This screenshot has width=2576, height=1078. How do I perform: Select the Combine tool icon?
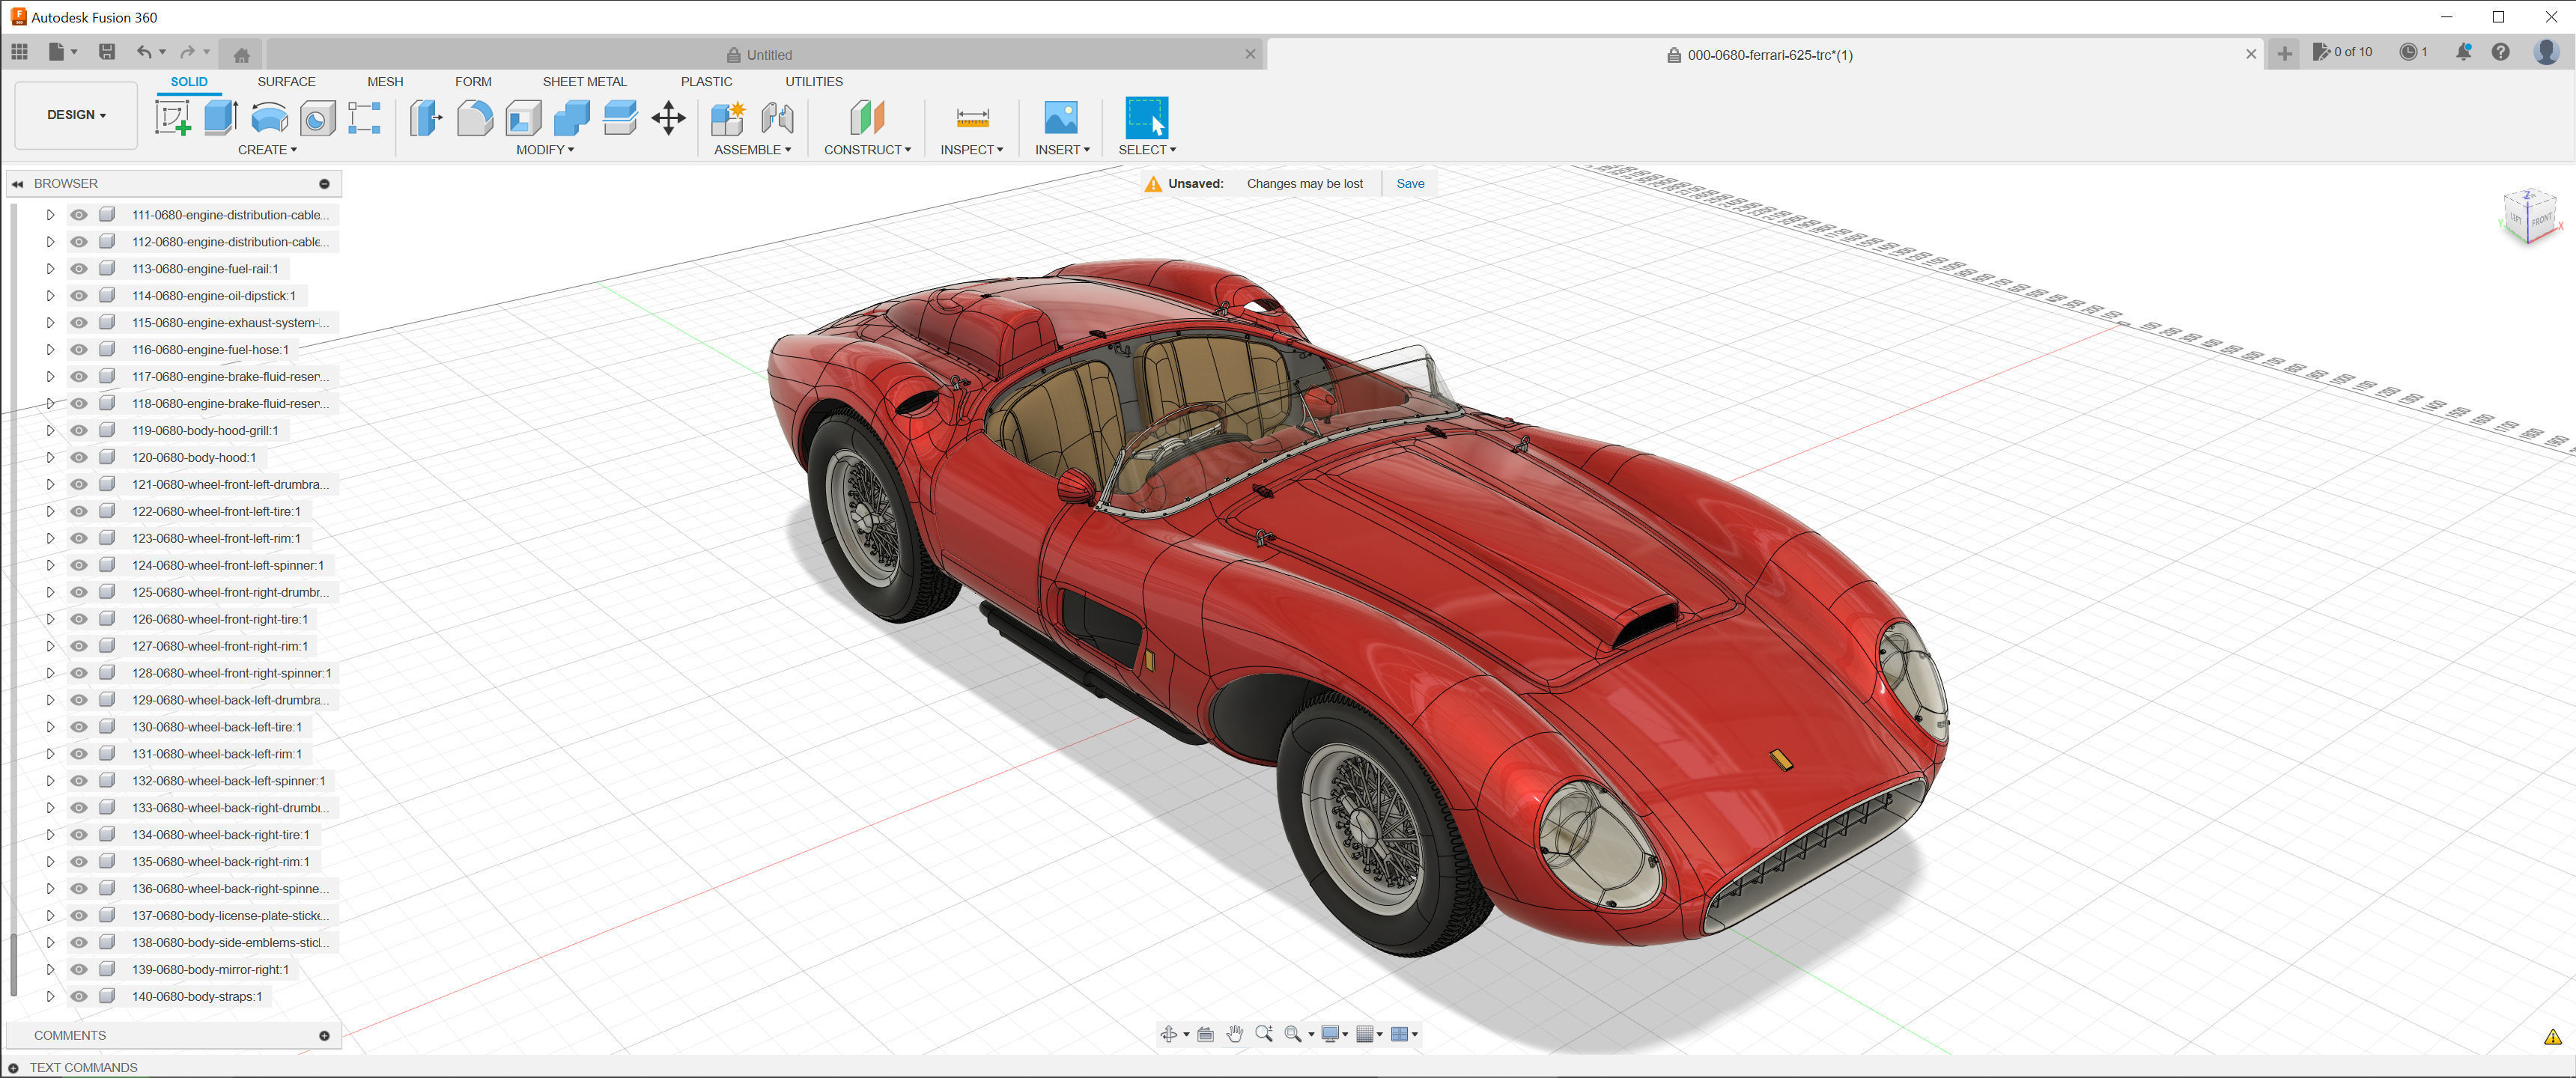click(x=572, y=118)
